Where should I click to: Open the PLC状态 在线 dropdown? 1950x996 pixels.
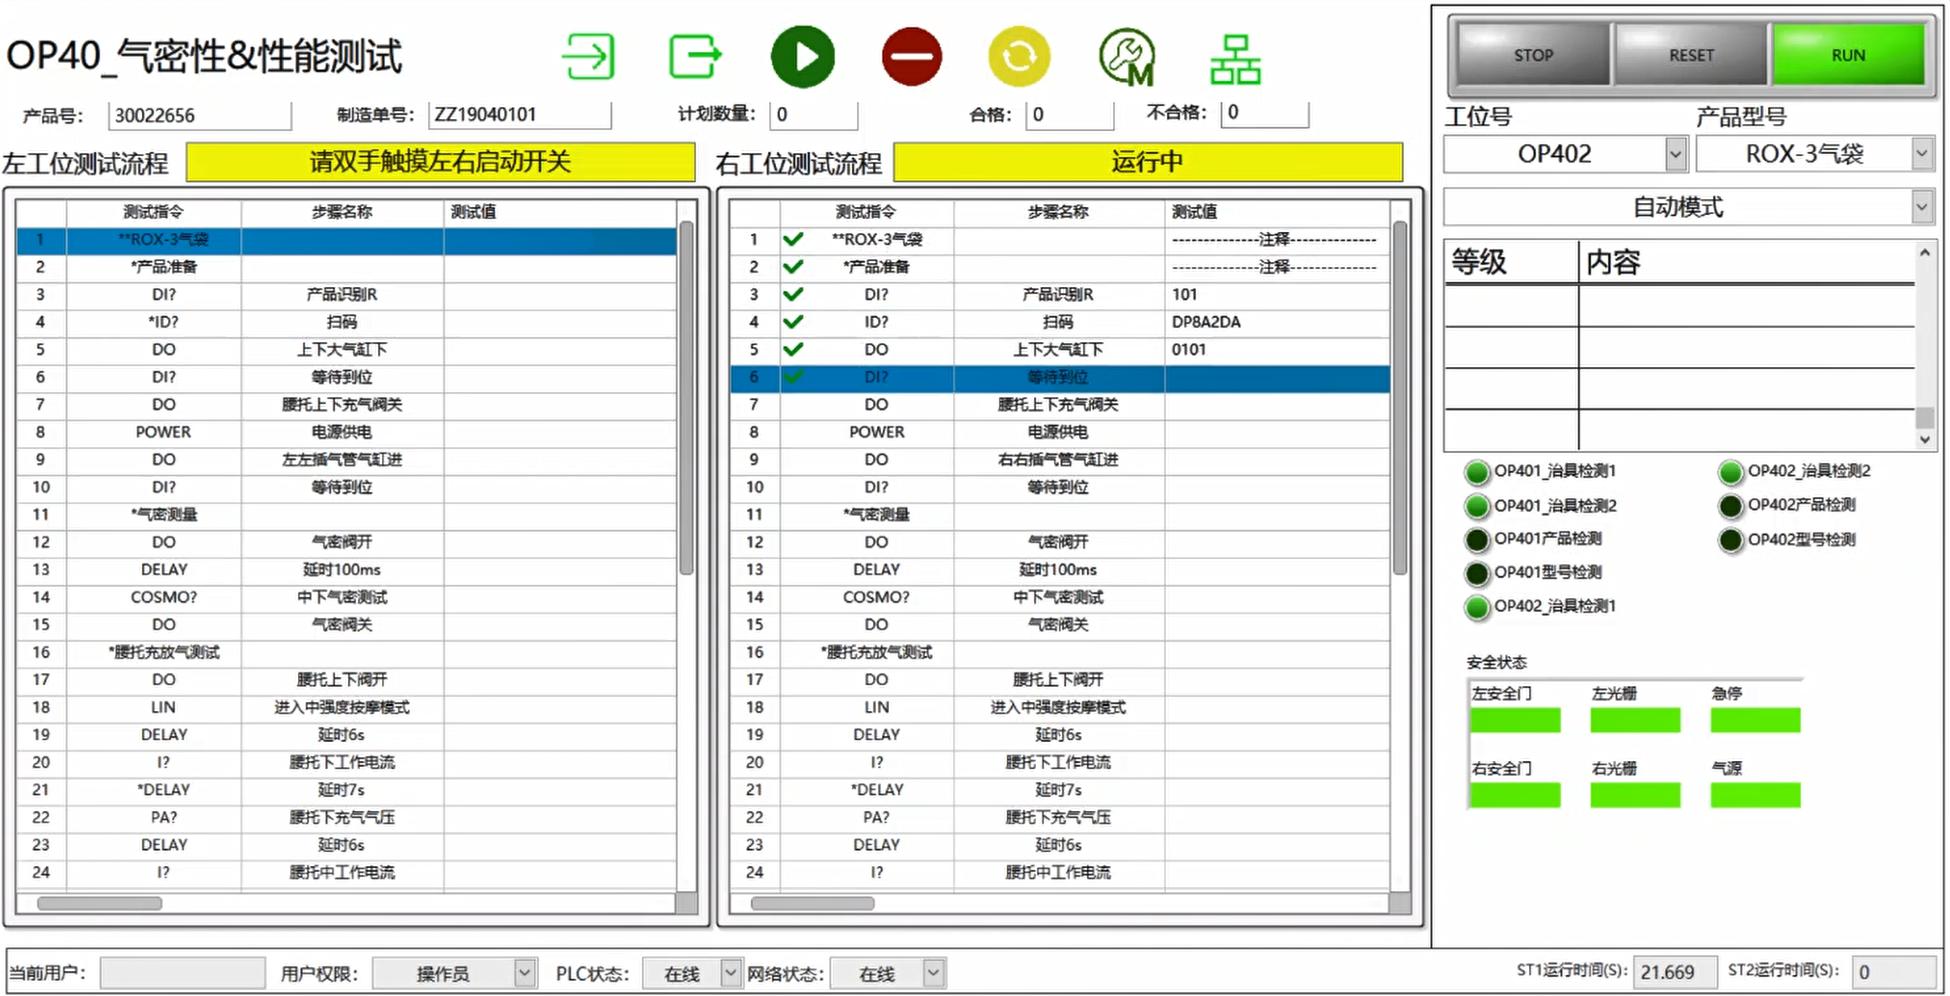coord(731,973)
